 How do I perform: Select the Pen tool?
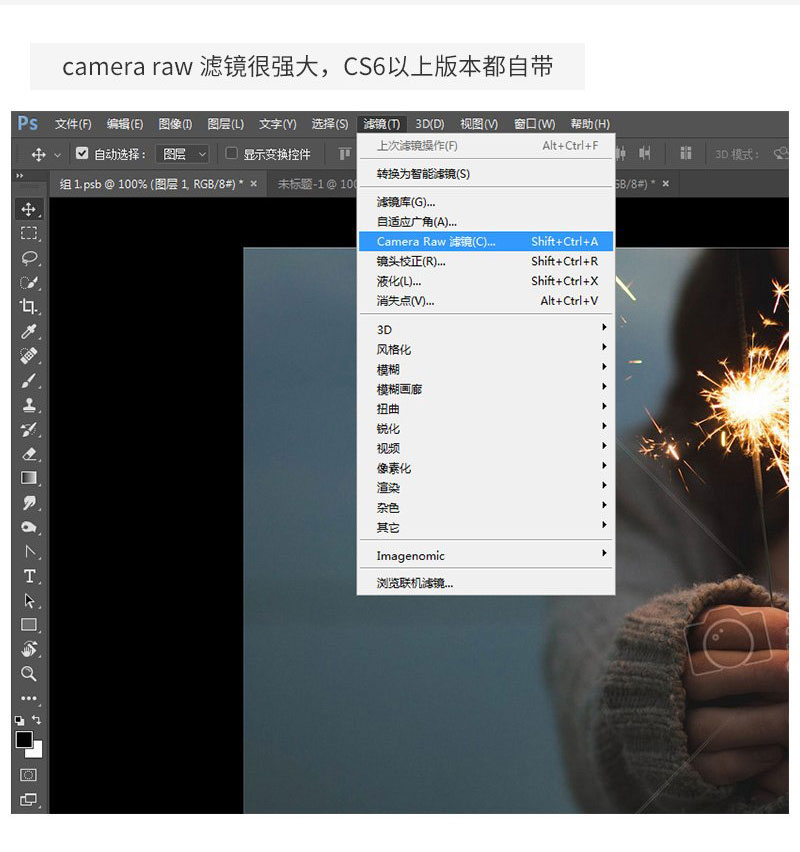pos(29,552)
